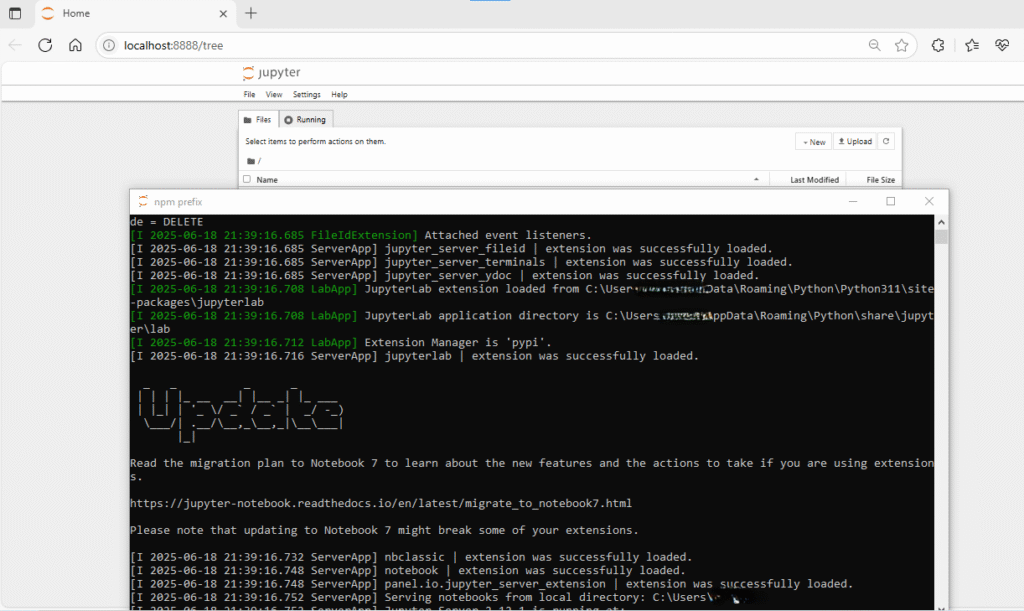Click the address bar localhost:8888/tree
This screenshot has height=611, width=1024.
tap(174, 45)
